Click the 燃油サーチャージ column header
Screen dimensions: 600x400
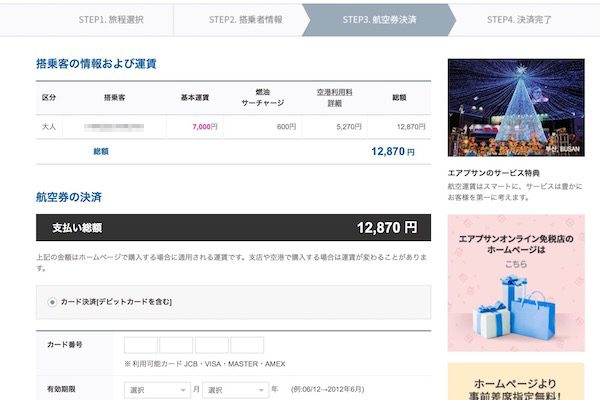[263, 98]
